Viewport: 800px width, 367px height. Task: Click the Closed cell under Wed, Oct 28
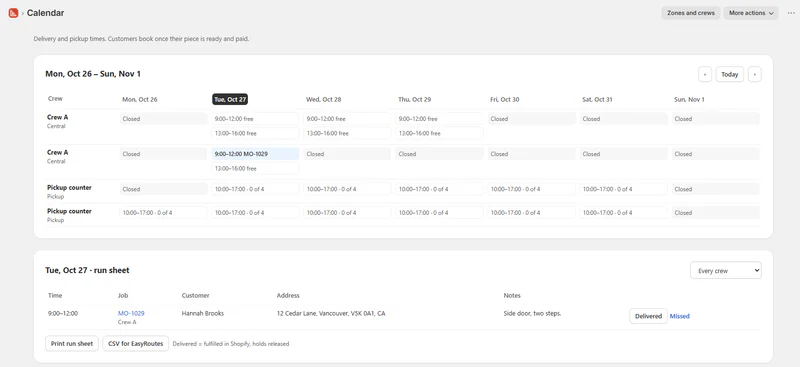[347, 154]
